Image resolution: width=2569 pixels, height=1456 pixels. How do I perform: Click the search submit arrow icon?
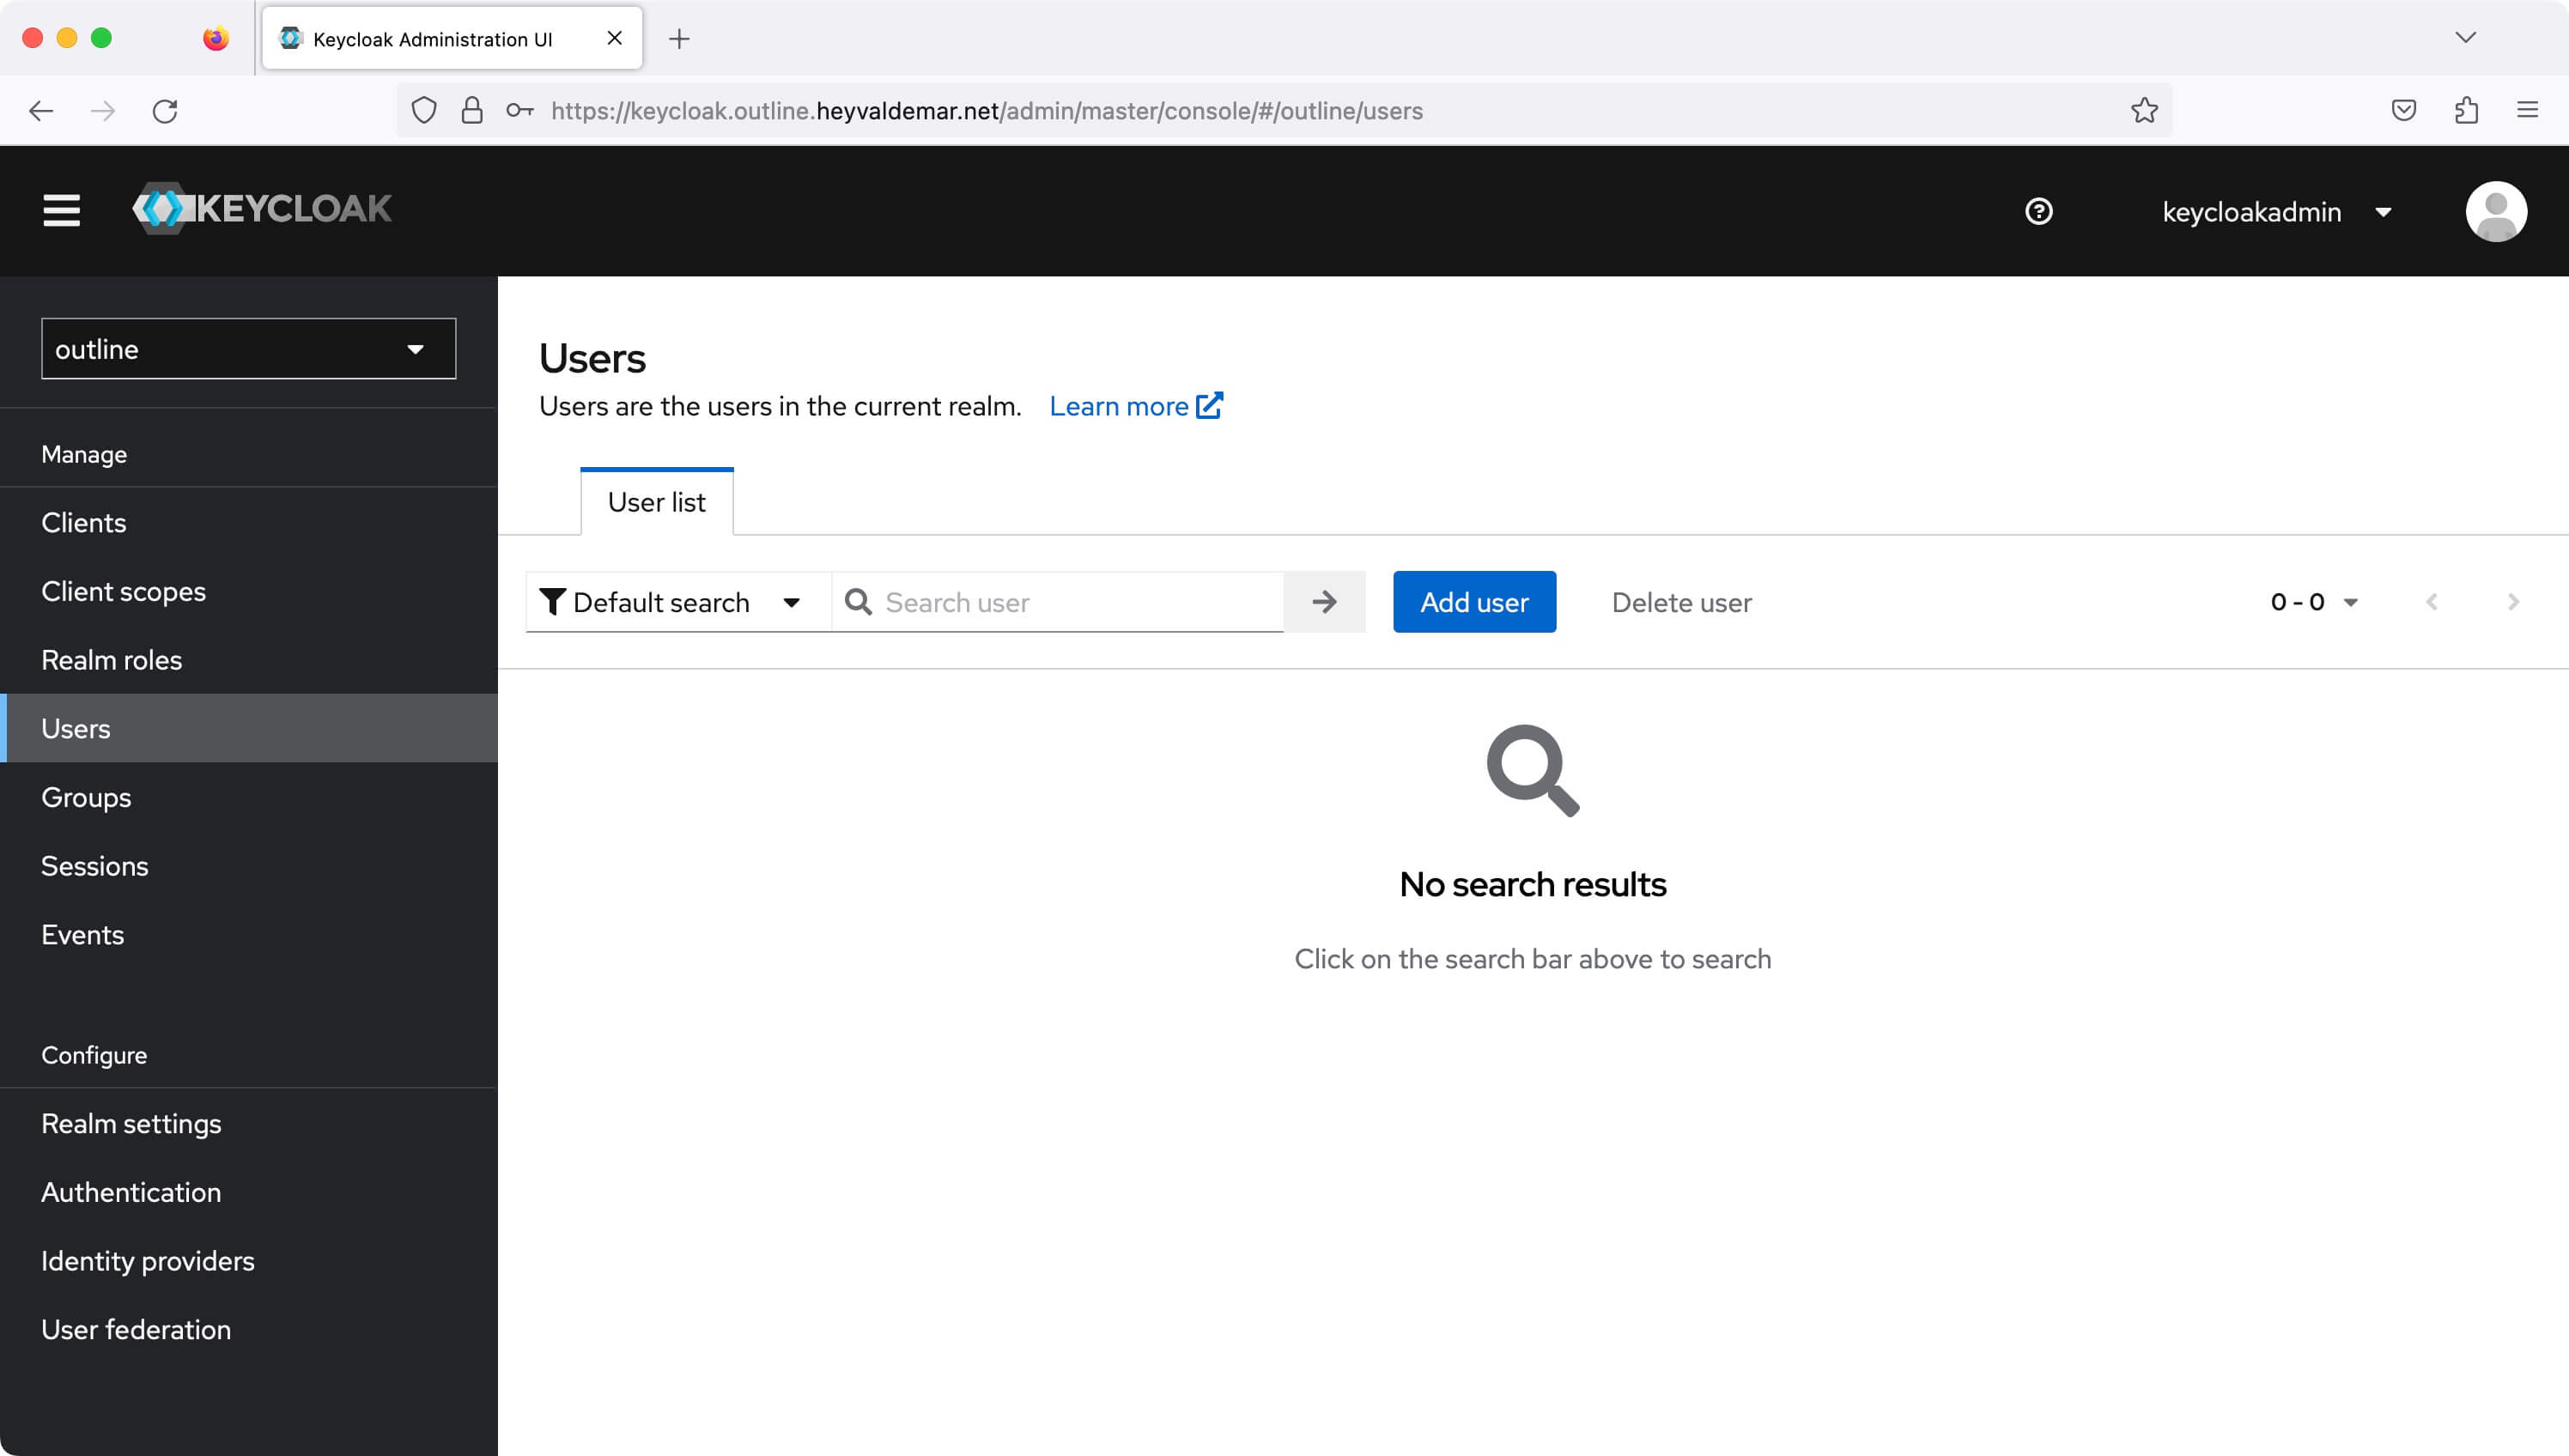[x=1325, y=602]
